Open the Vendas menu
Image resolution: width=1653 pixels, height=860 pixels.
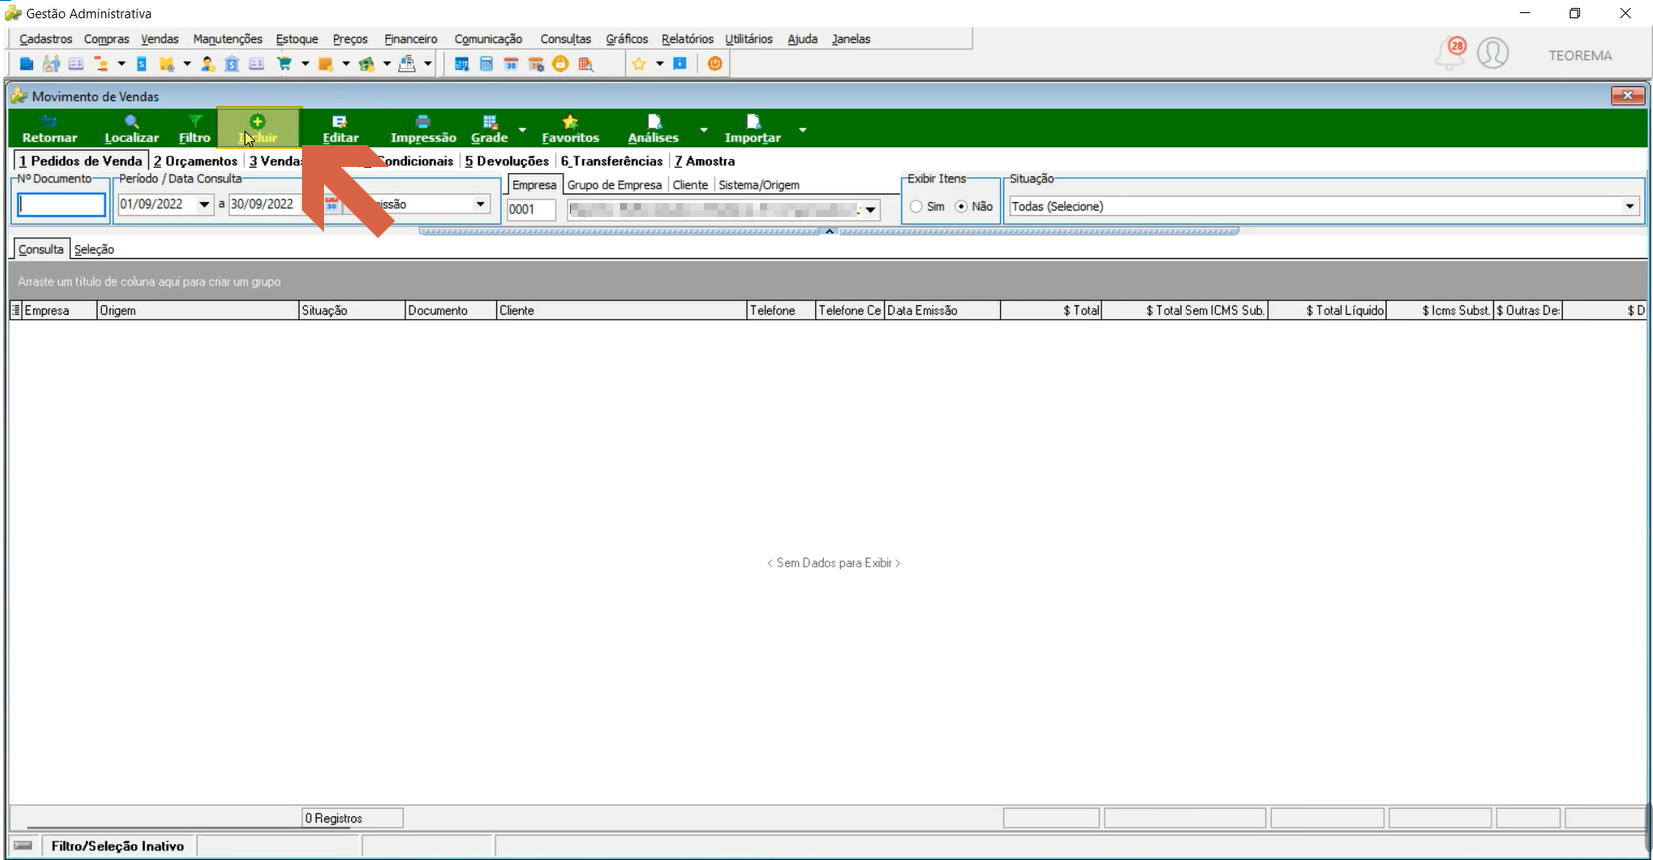click(x=160, y=39)
